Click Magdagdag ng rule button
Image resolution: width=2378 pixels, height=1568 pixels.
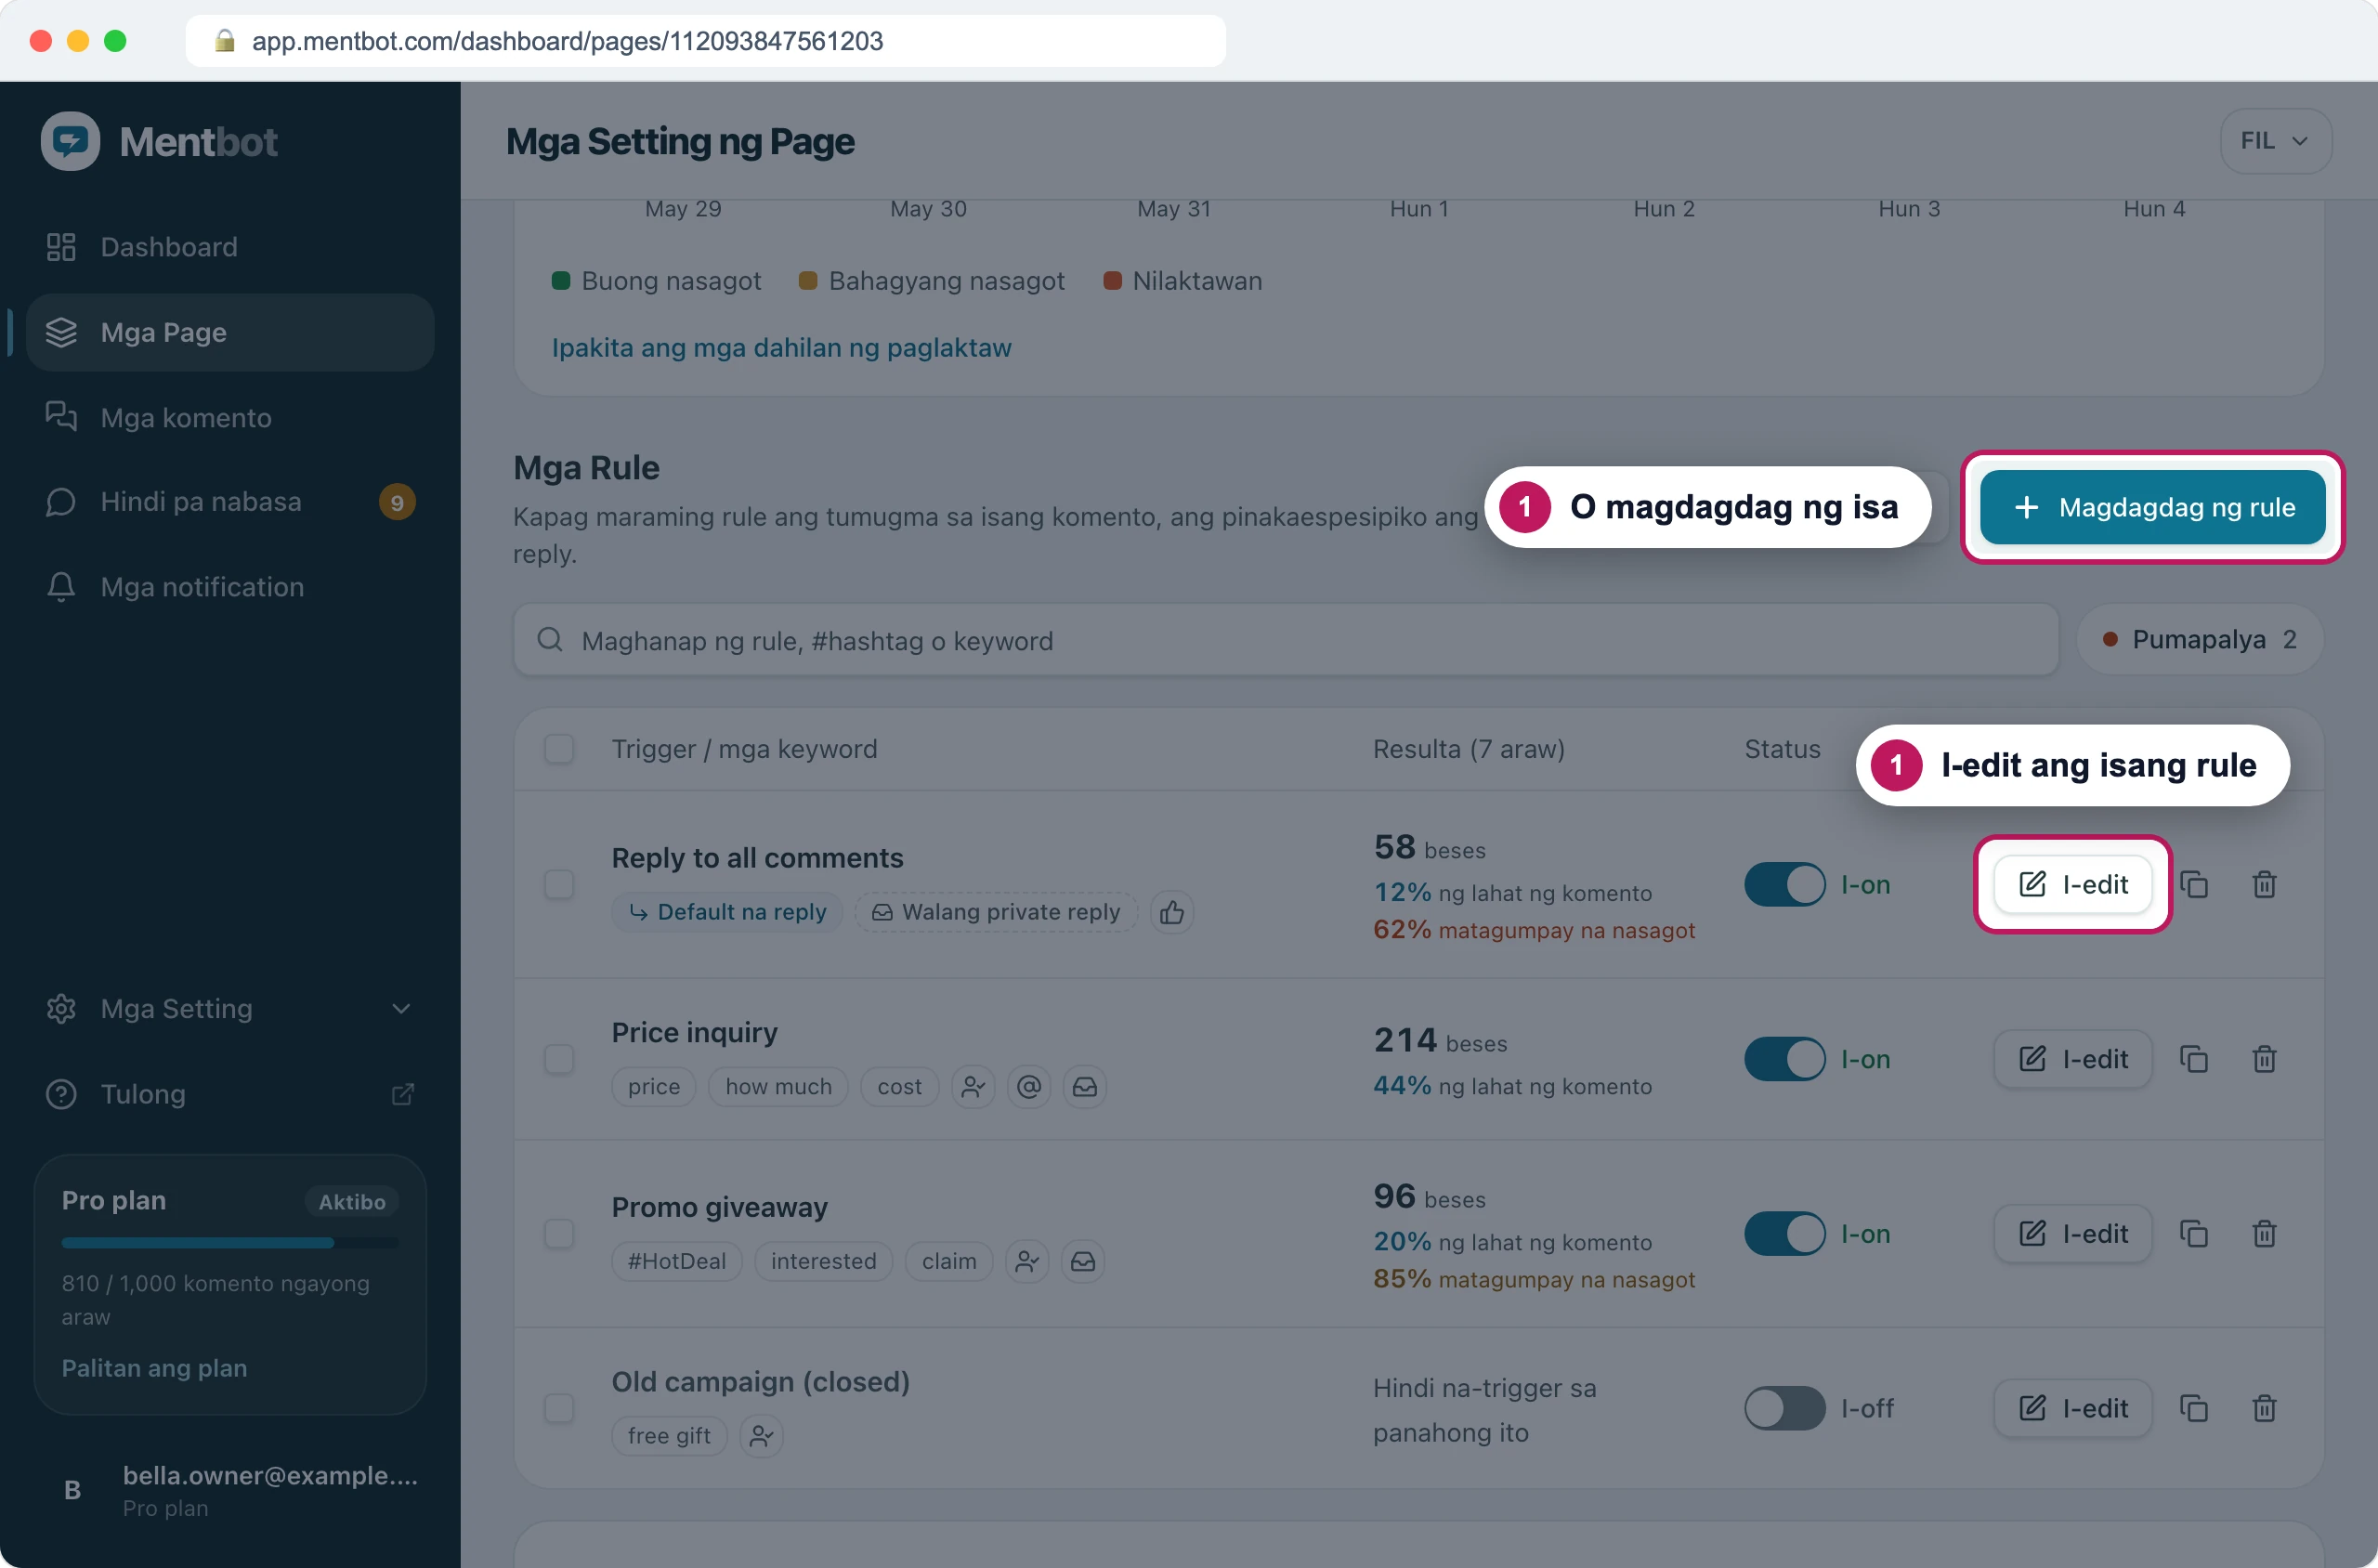(2152, 508)
